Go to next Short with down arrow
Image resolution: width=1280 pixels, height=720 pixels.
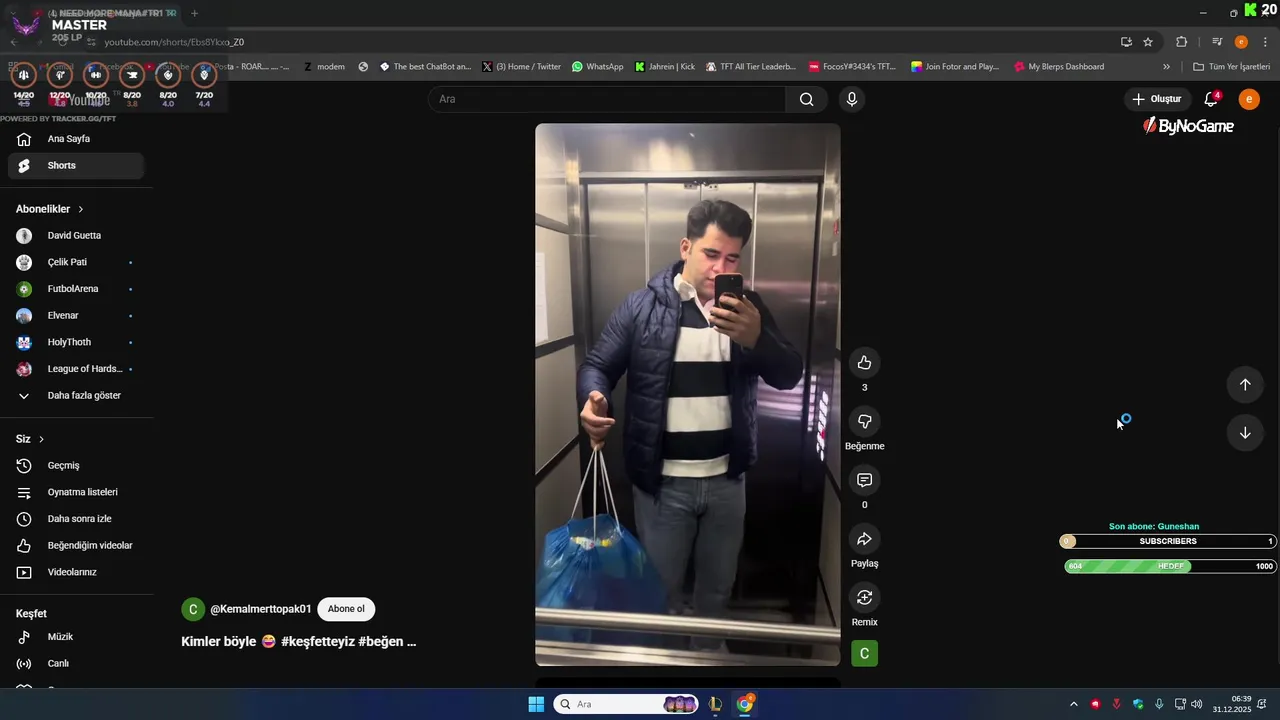1245,433
